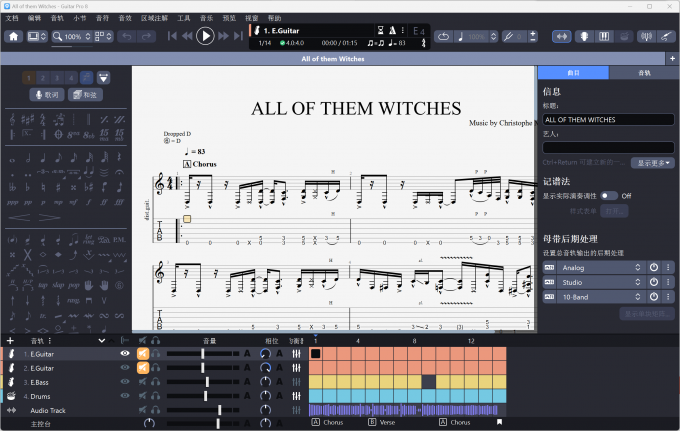Click the 歌词 lyrics button
The height and width of the screenshot is (431, 680).
pyautogui.click(x=46, y=95)
